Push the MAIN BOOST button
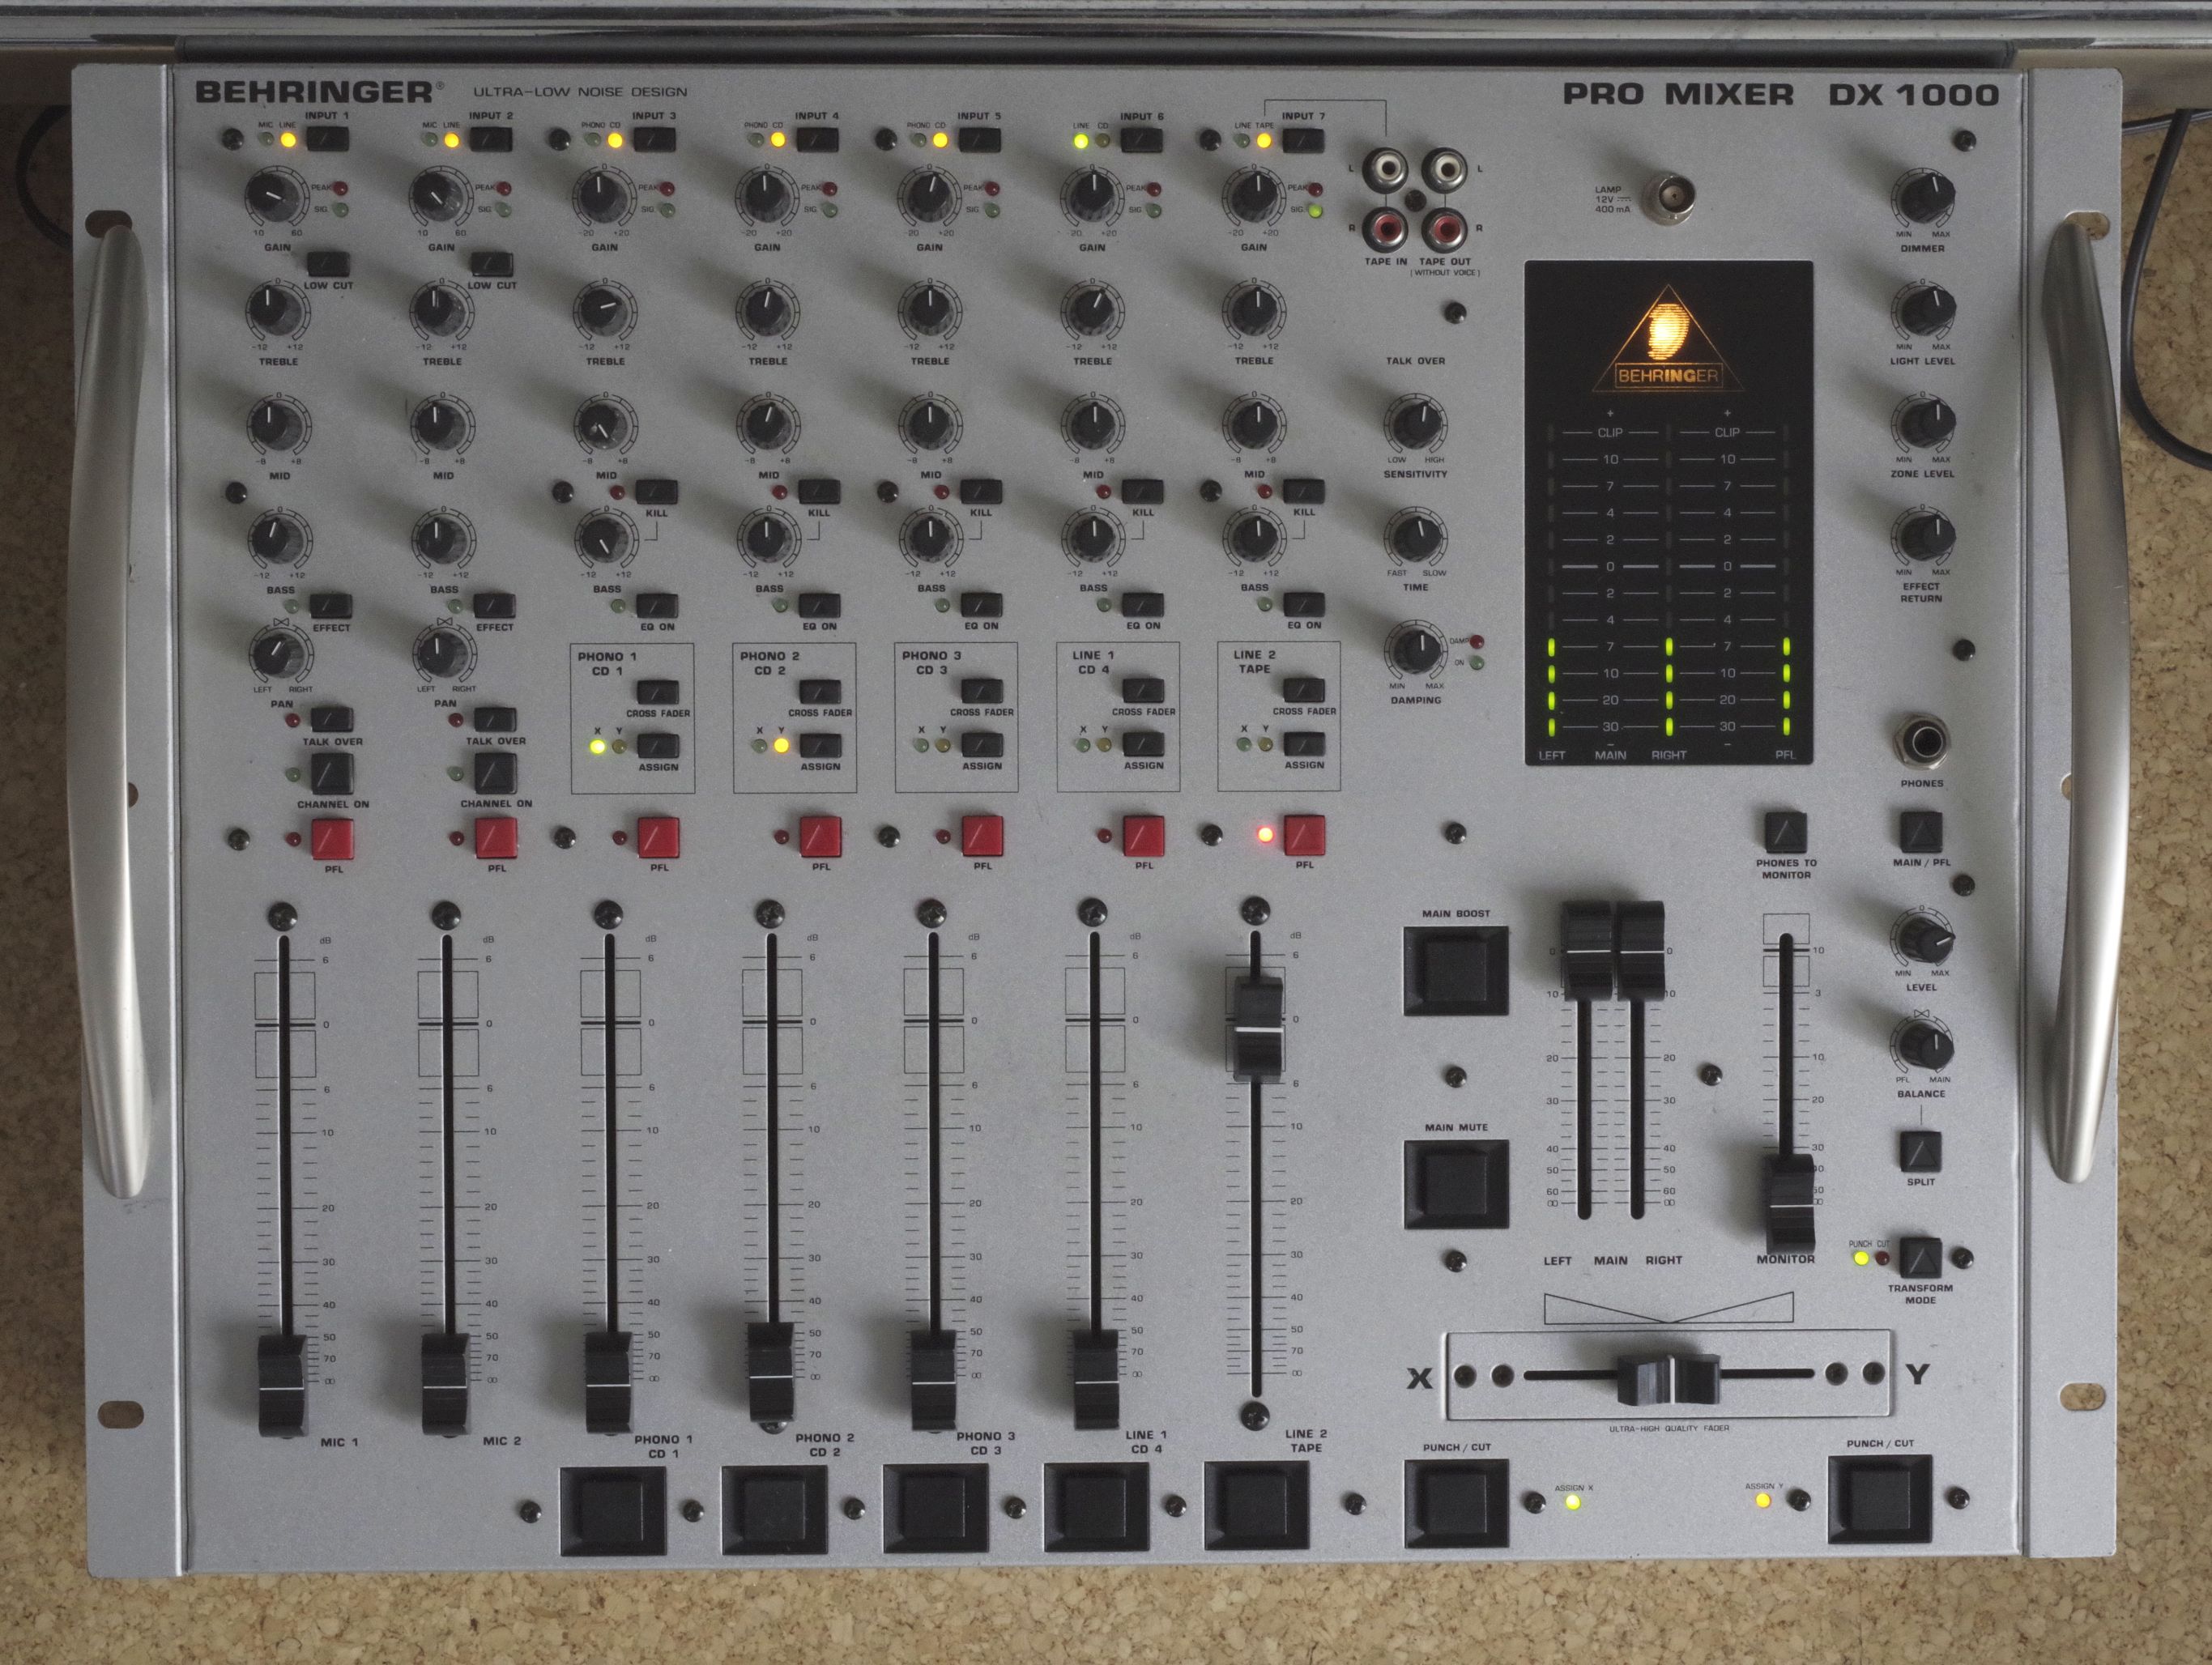This screenshot has width=2212, height=1665. click(x=1456, y=971)
